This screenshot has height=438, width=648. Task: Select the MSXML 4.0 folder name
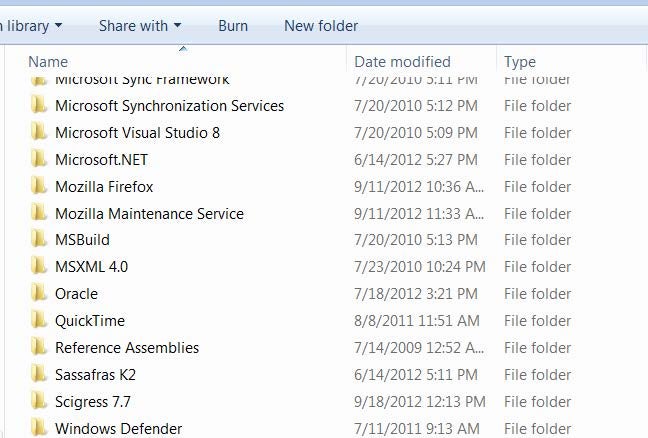point(91,267)
